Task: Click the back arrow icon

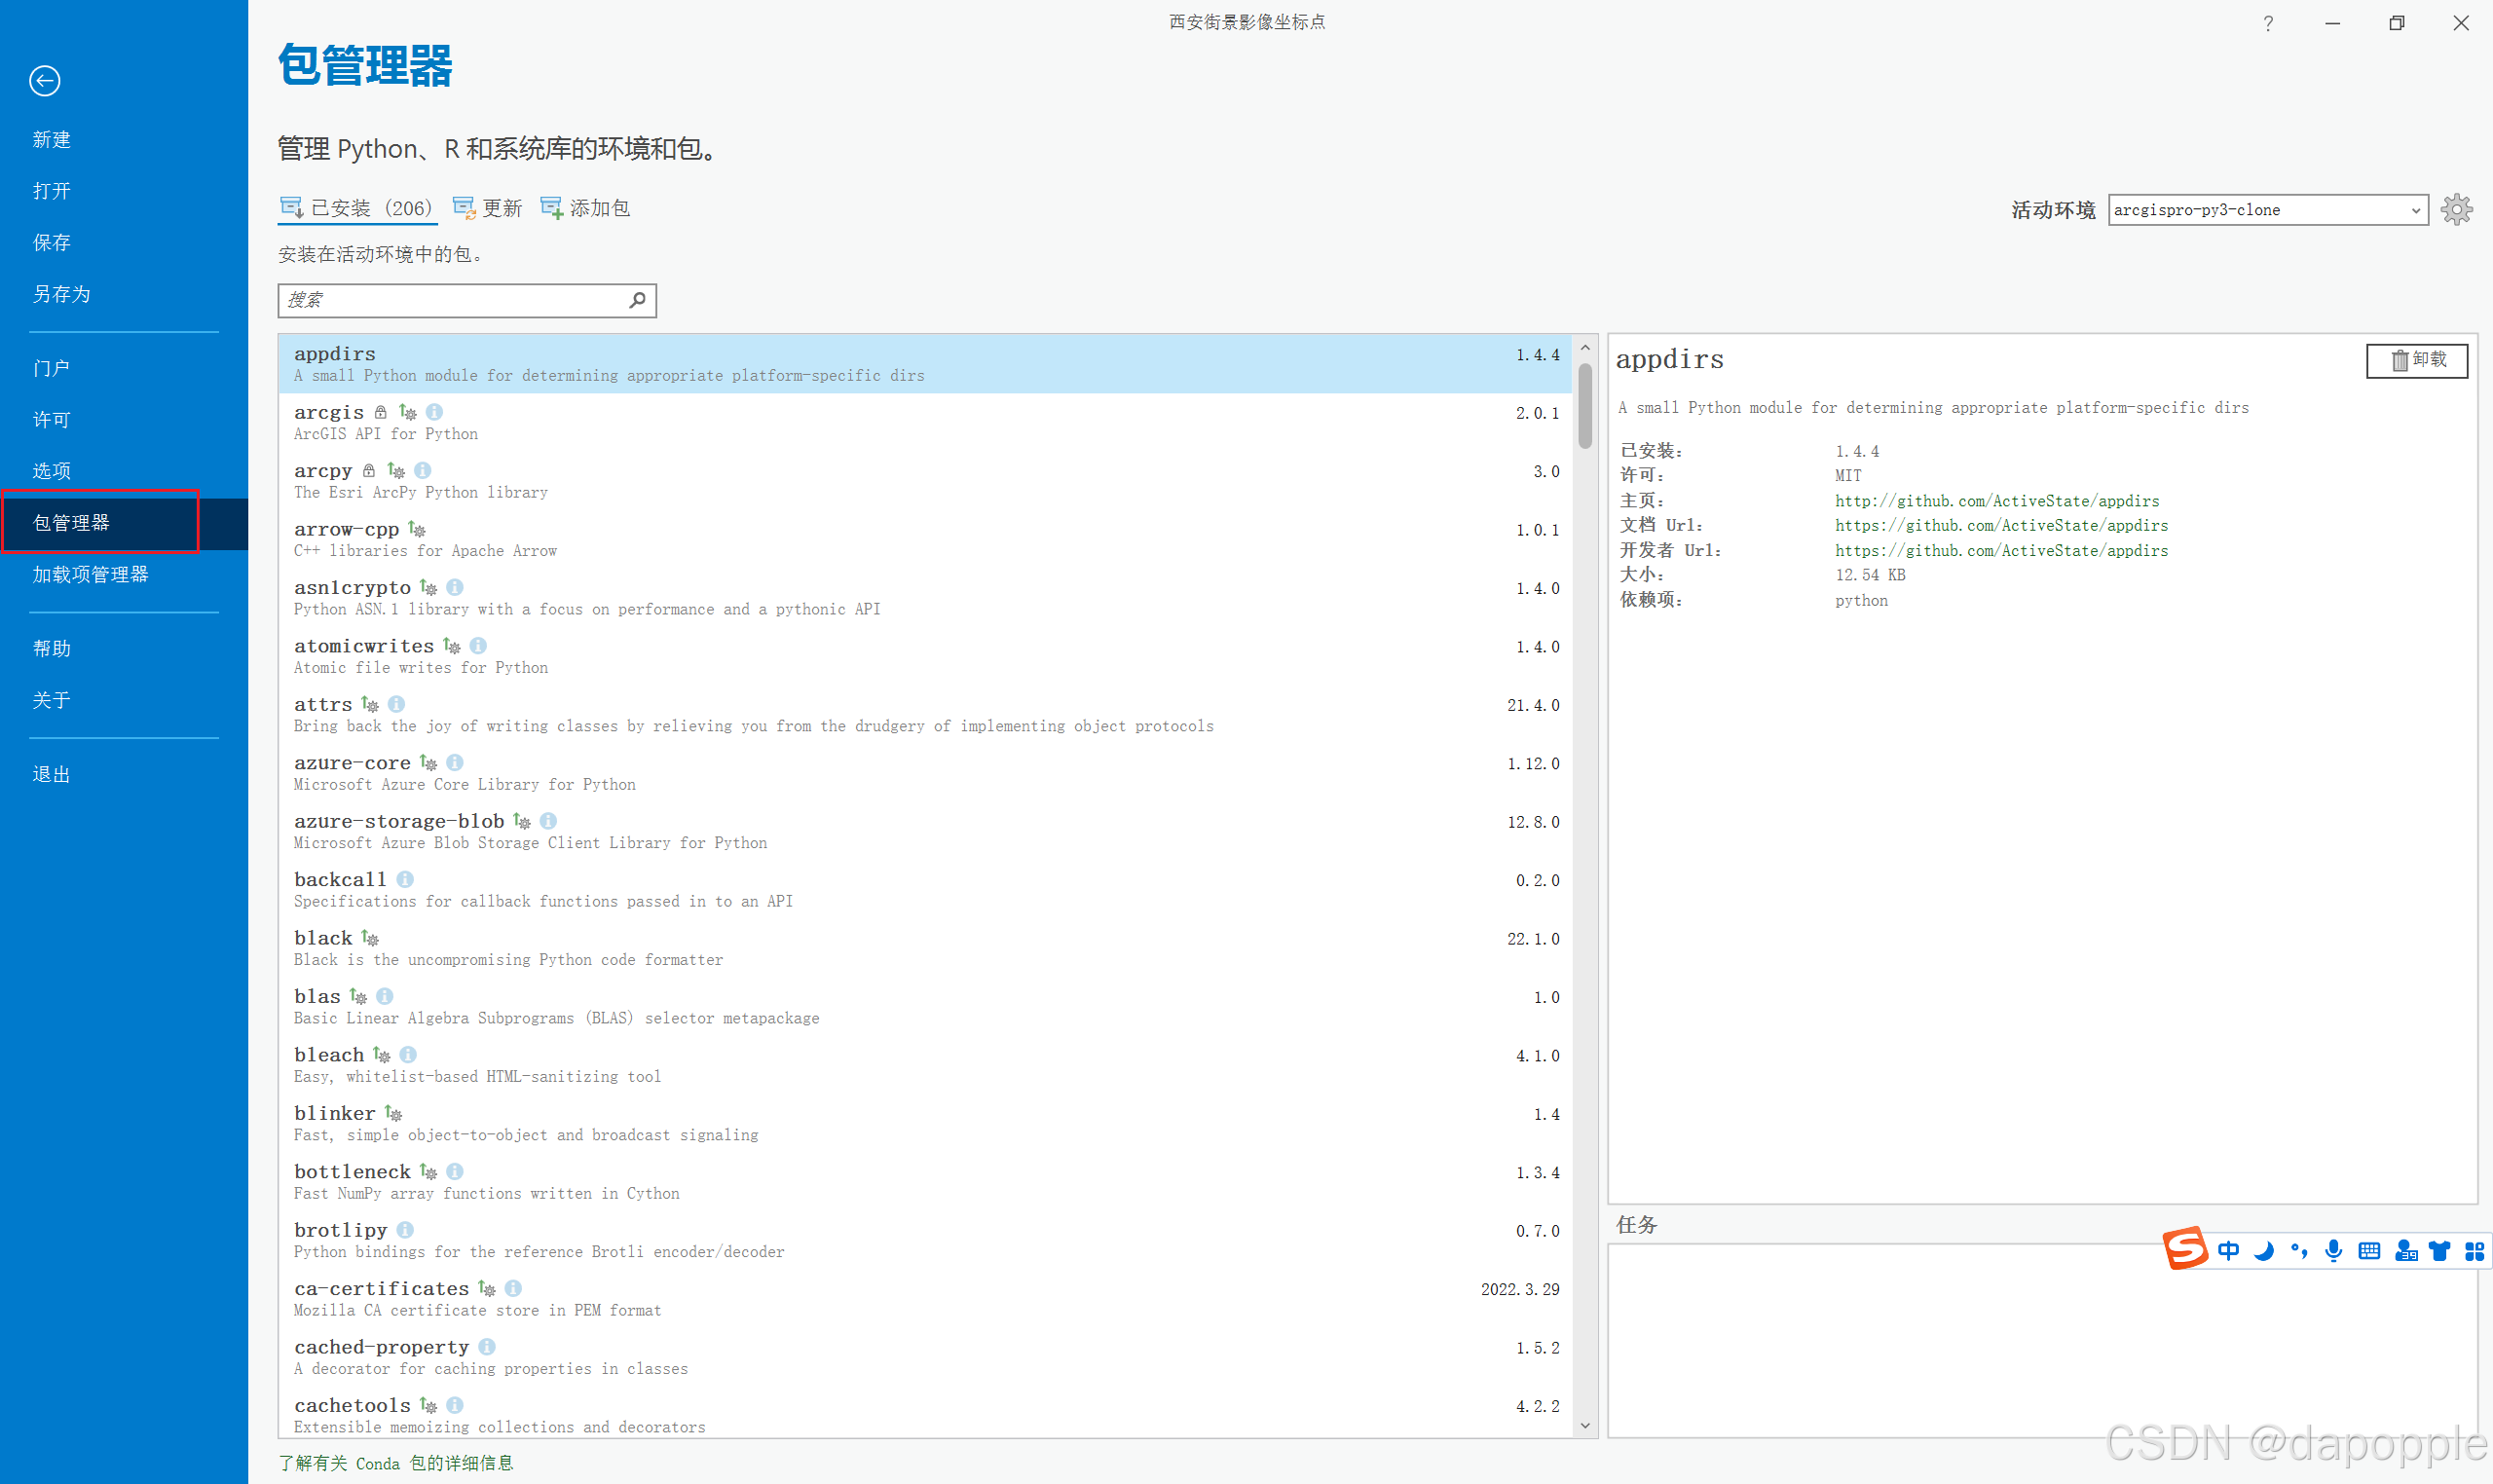Action: point(45,81)
